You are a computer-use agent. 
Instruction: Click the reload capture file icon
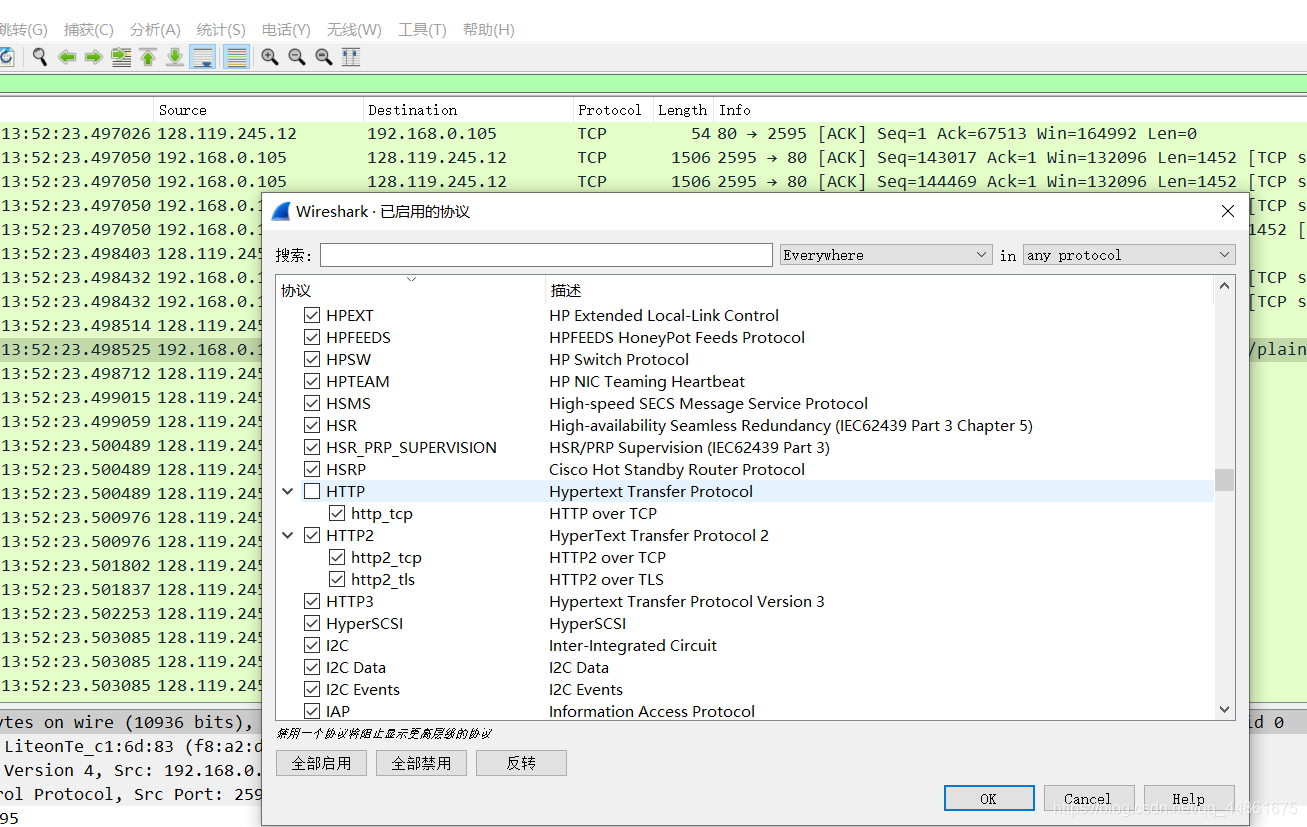tap(6, 57)
